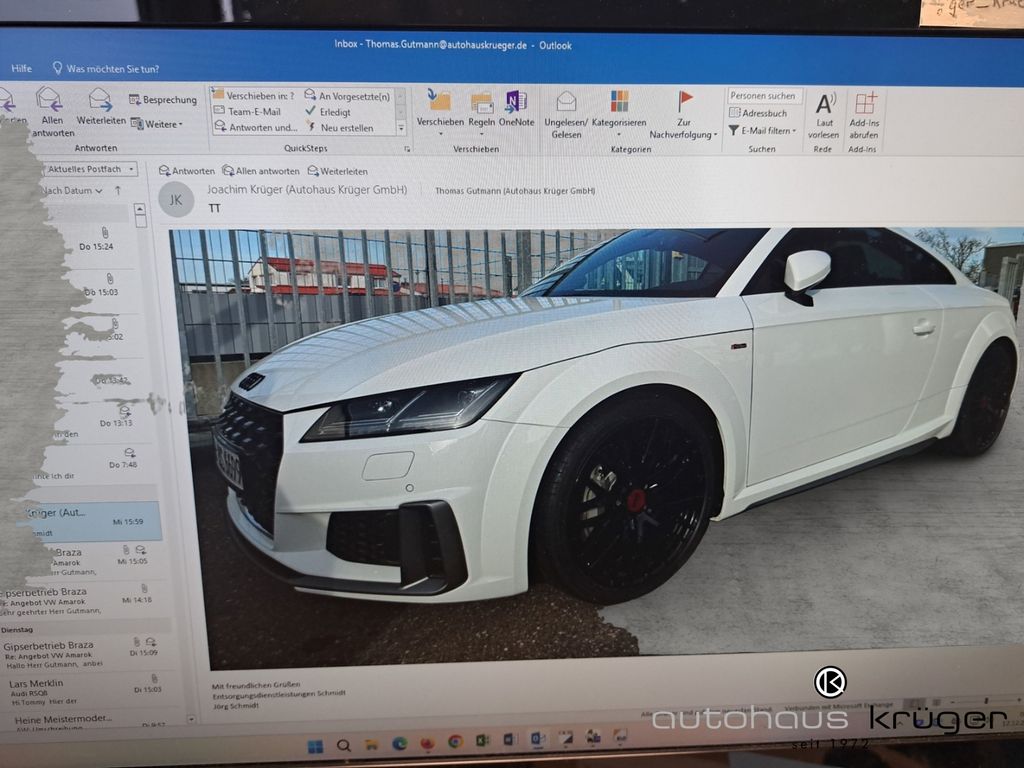
Task: Expand the Weitere respond options dropdown
Action: coord(157,124)
